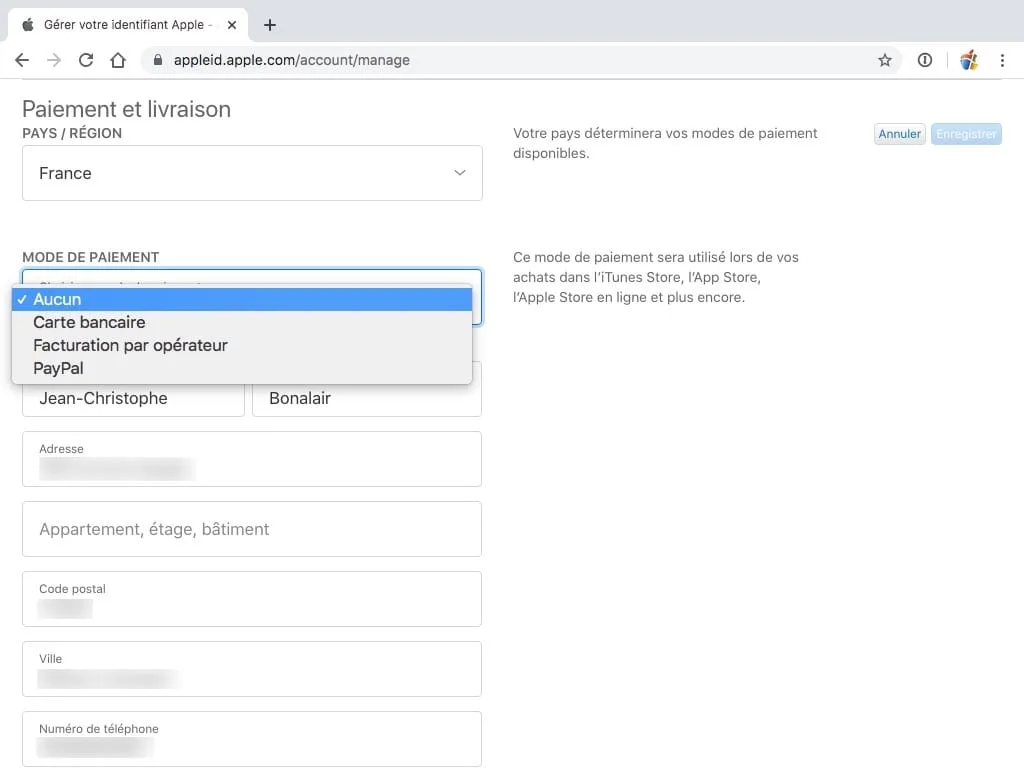Click the circled info icon in the toolbar
The height and width of the screenshot is (768, 1024).
(x=924, y=60)
